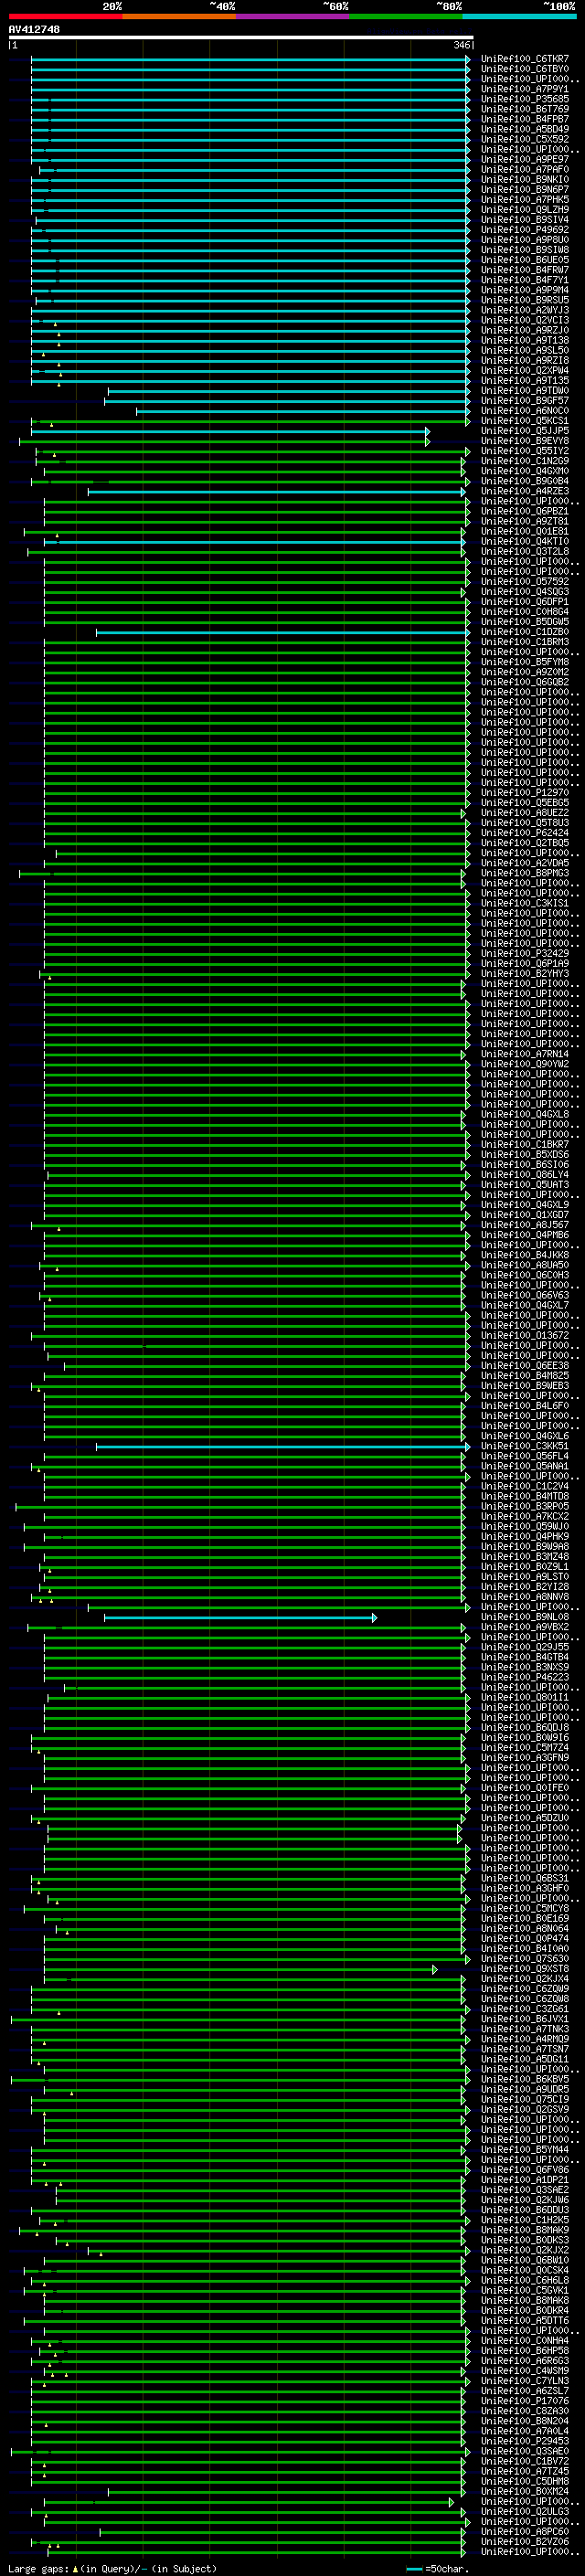Click label UniRef100_B9SIV4

525,219
